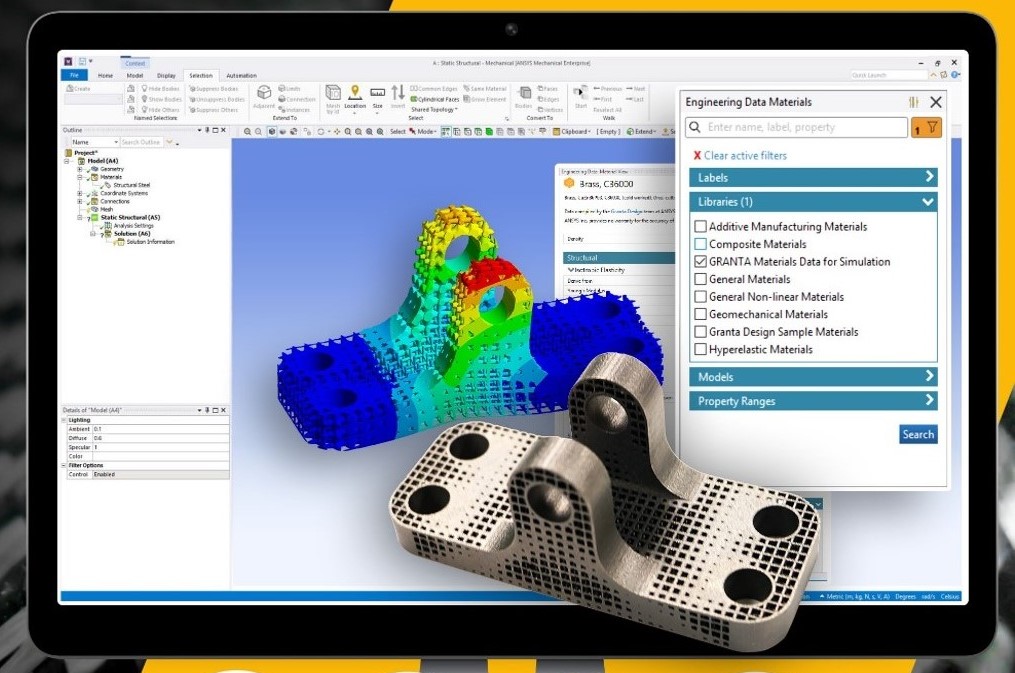Click Search in Engineering Data Materials
This screenshot has height=673, width=1015.
pyautogui.click(x=918, y=434)
